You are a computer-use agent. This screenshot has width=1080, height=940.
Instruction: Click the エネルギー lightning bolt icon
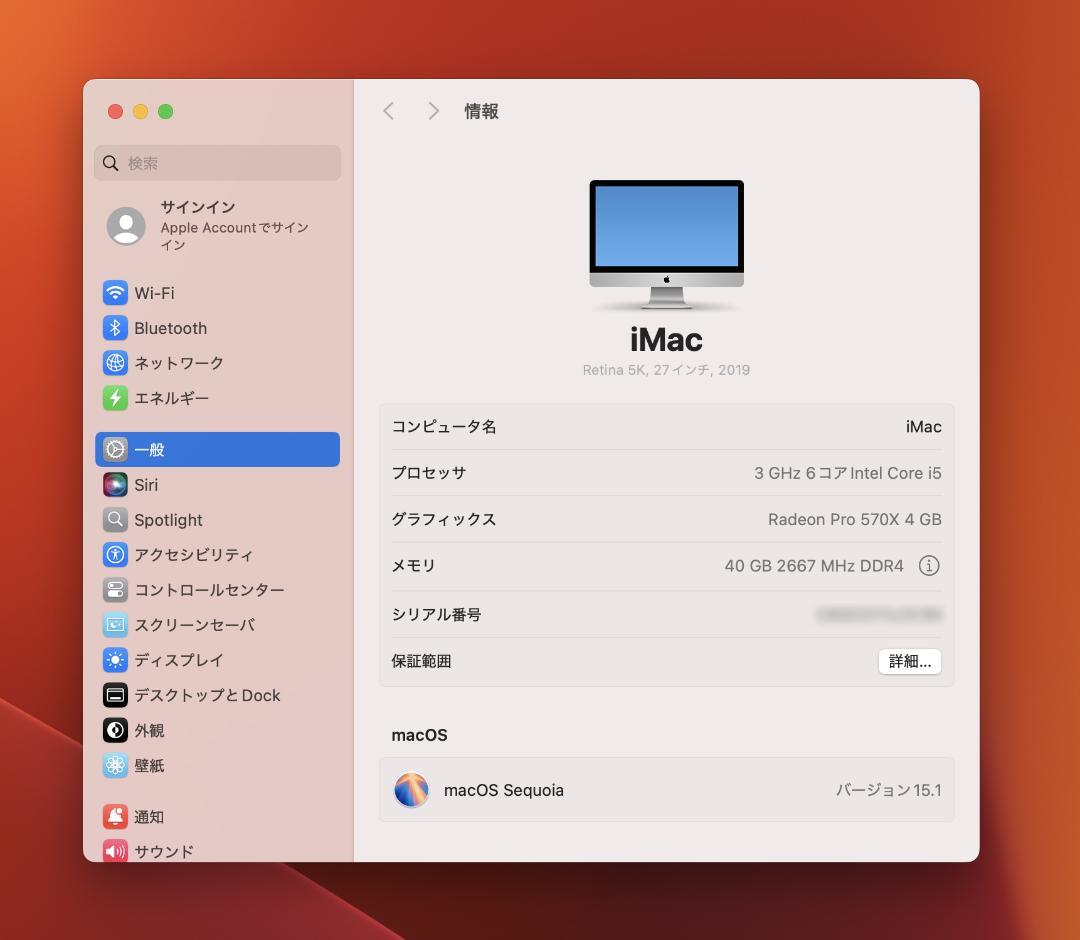(114, 397)
